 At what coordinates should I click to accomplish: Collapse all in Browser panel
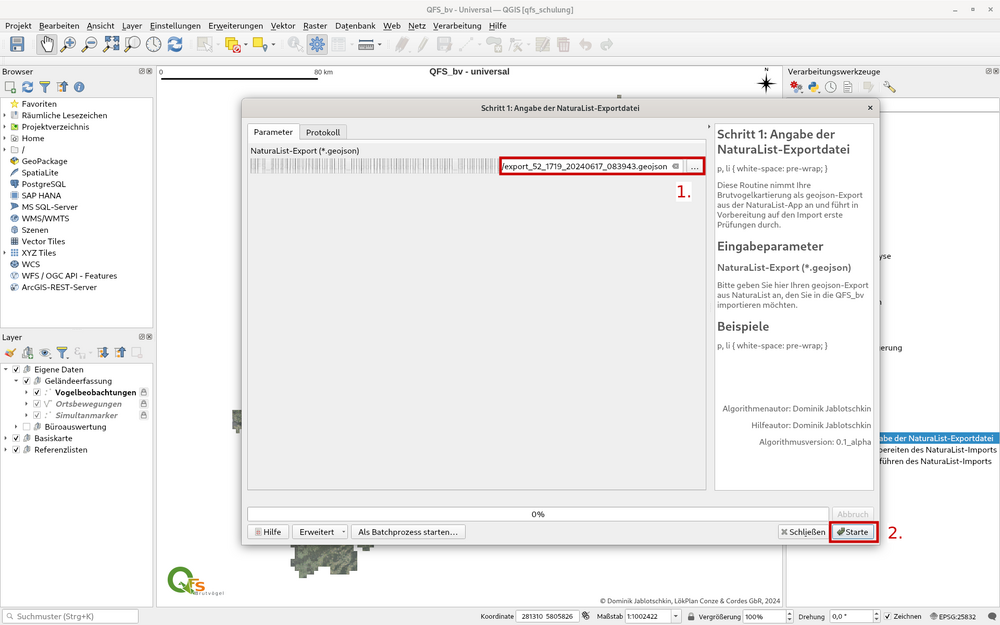[62, 87]
